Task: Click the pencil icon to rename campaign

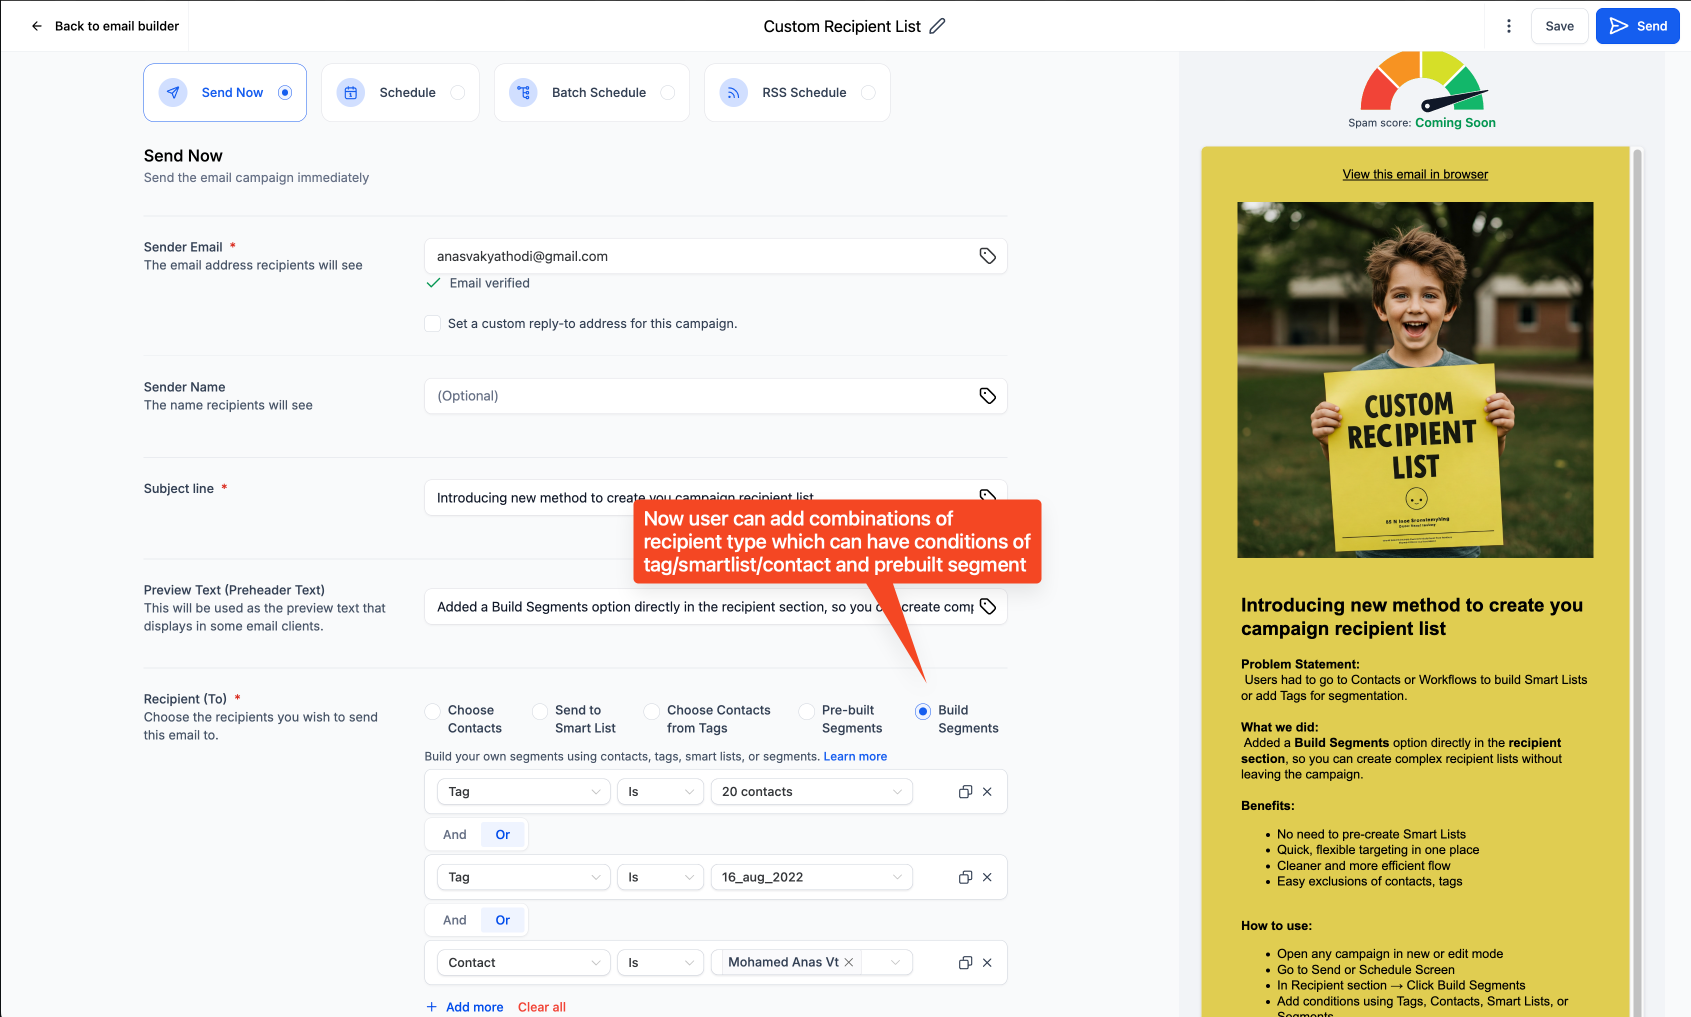Action: [x=937, y=26]
